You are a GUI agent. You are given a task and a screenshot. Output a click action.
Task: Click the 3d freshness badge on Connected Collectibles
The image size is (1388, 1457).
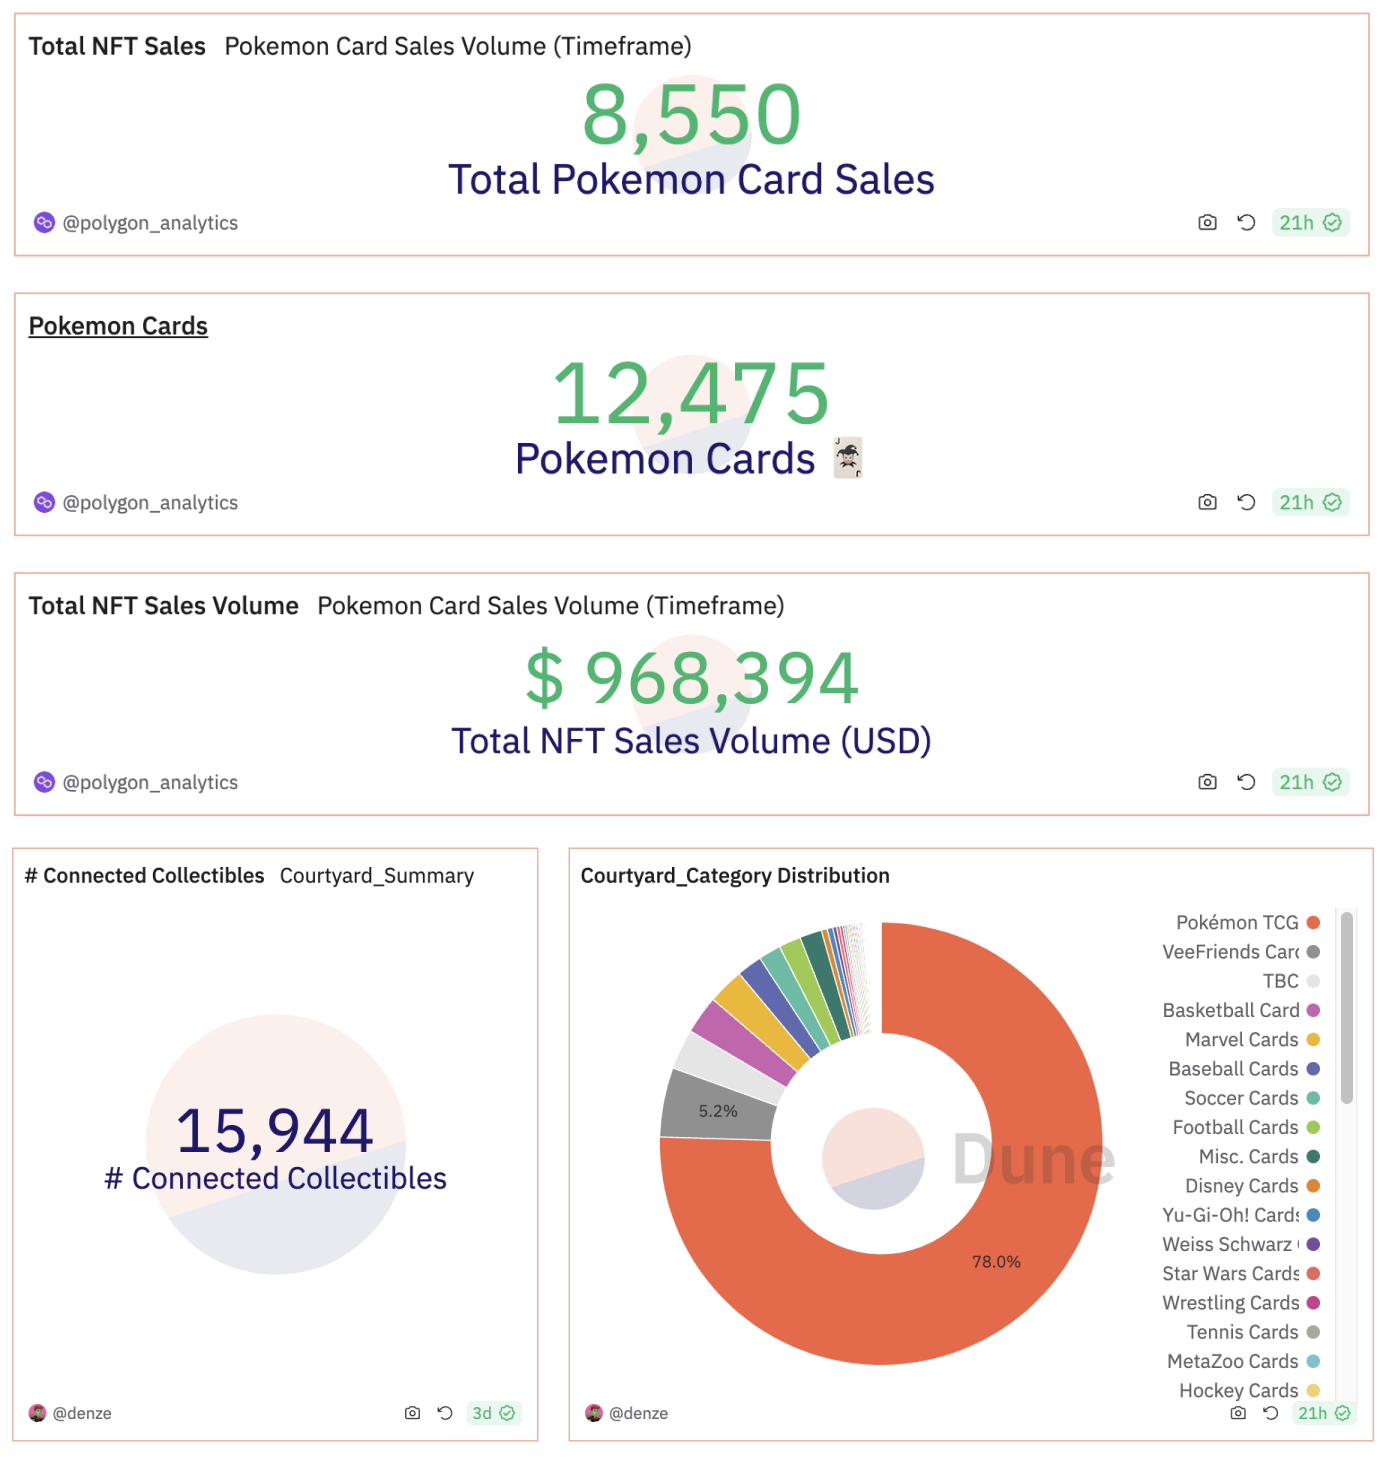pos(493,1413)
